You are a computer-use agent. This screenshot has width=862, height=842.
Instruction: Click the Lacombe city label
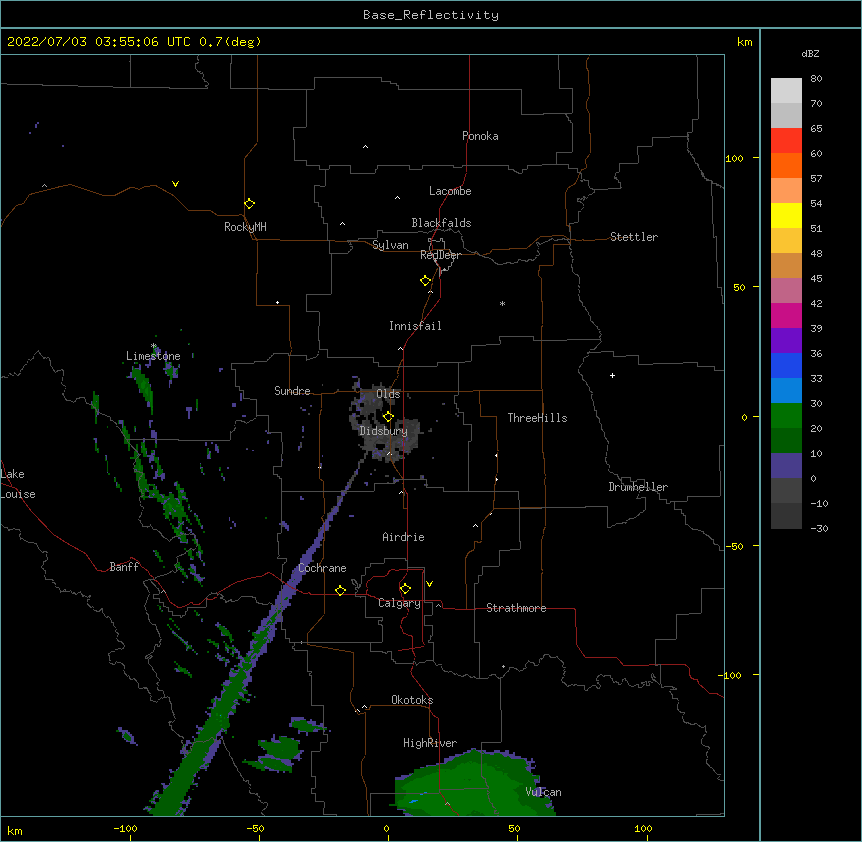(450, 191)
